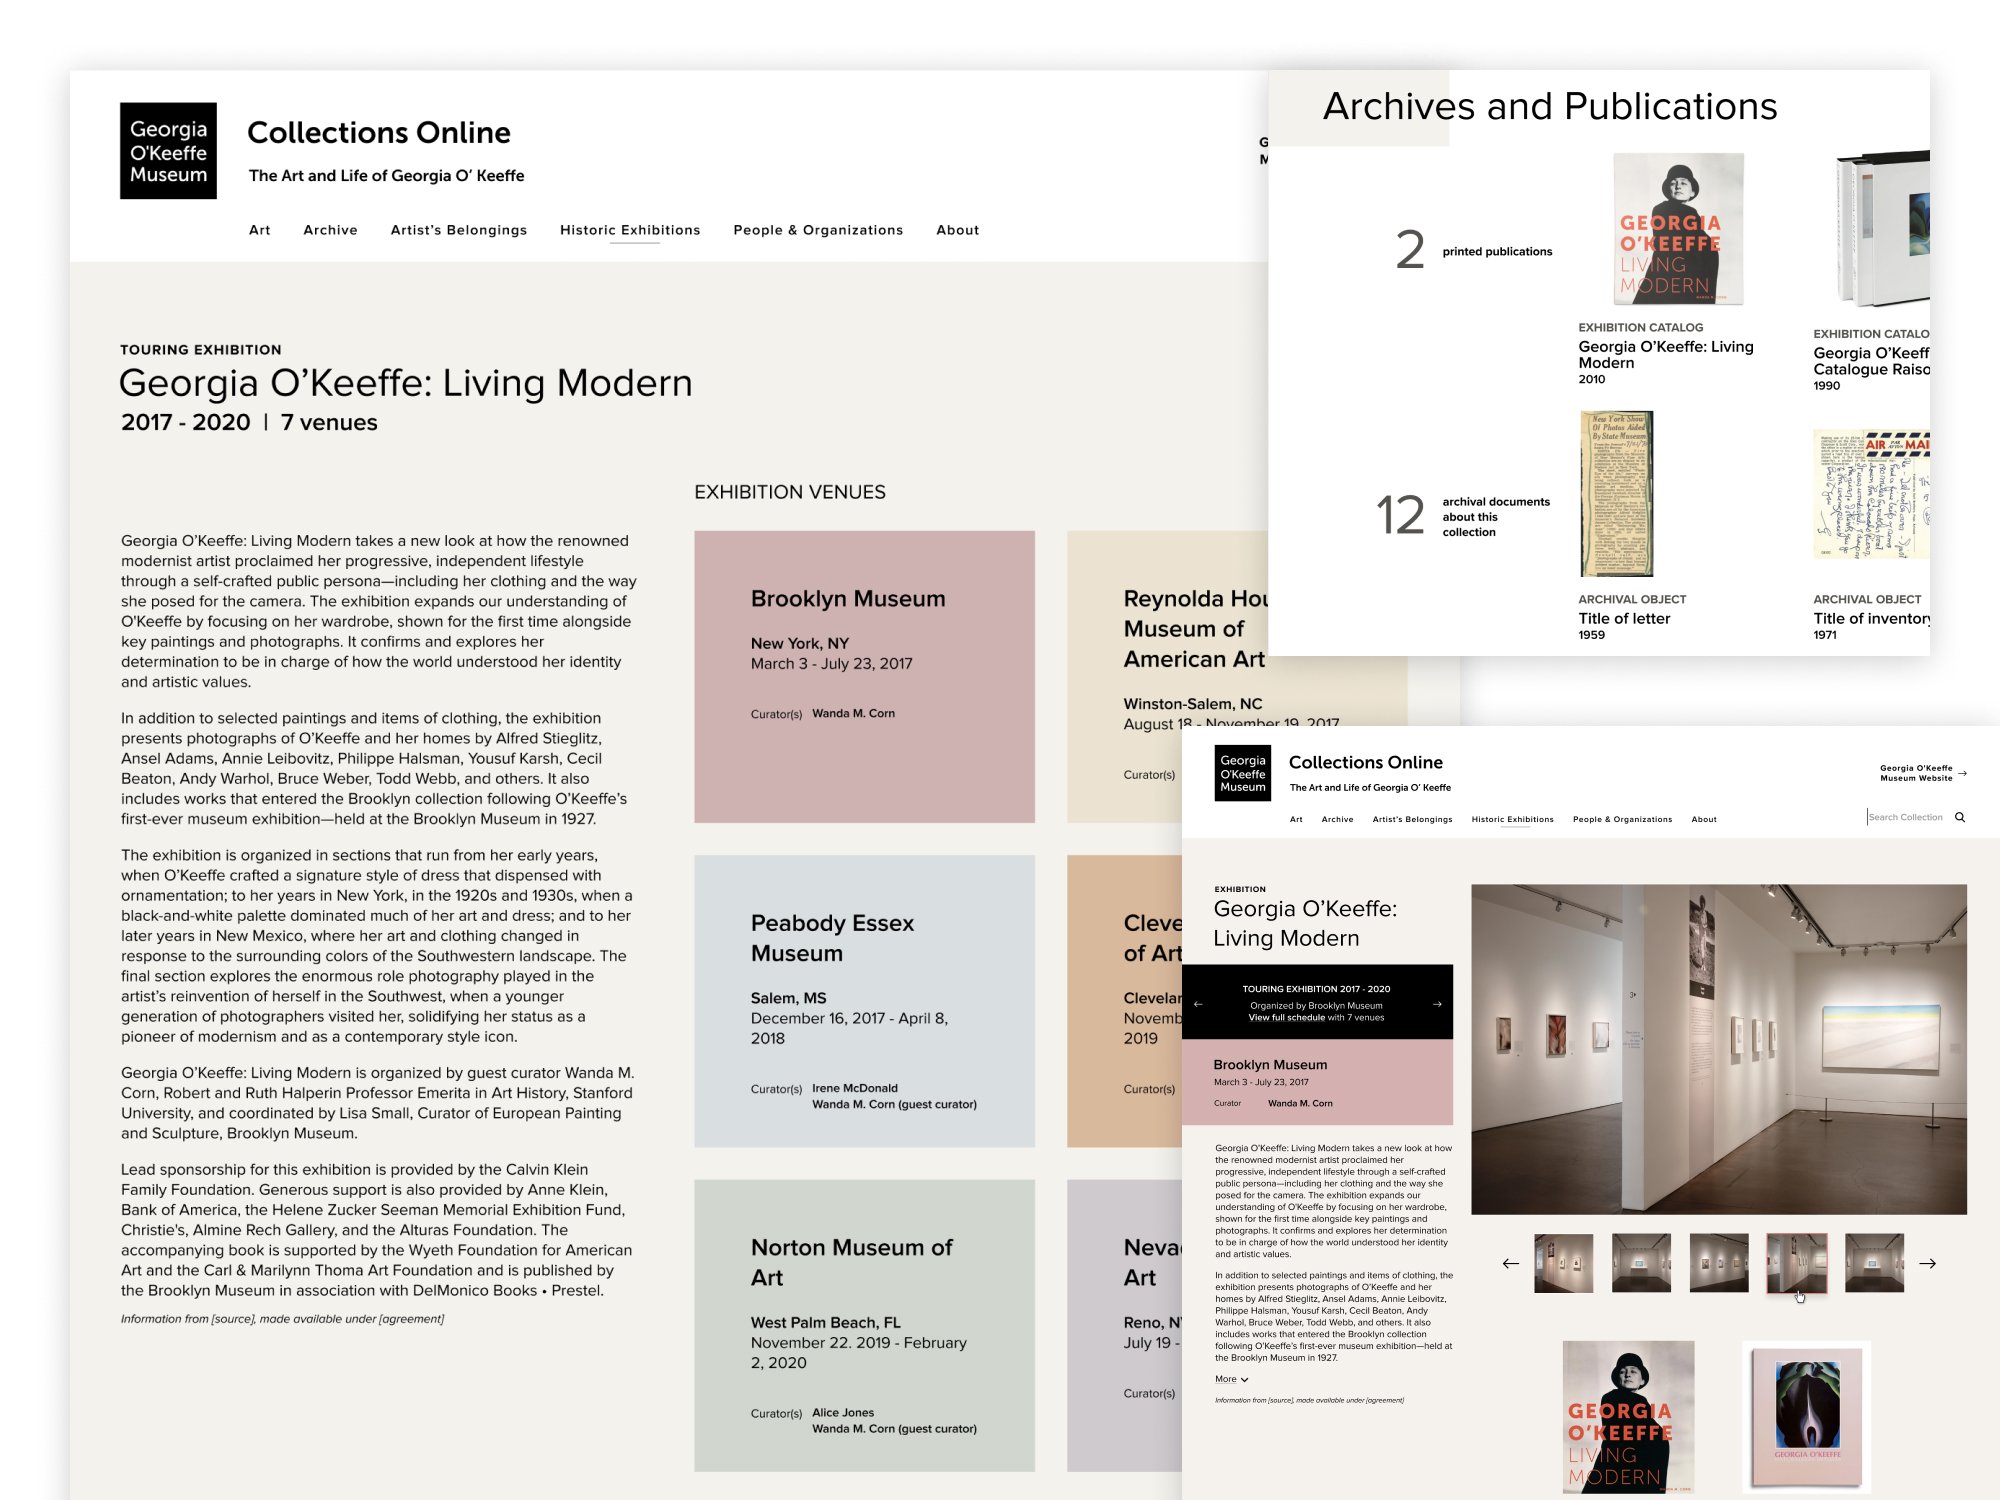Open the Archive menu in main header
Viewport: 2000px width, 1500px height.
330,230
